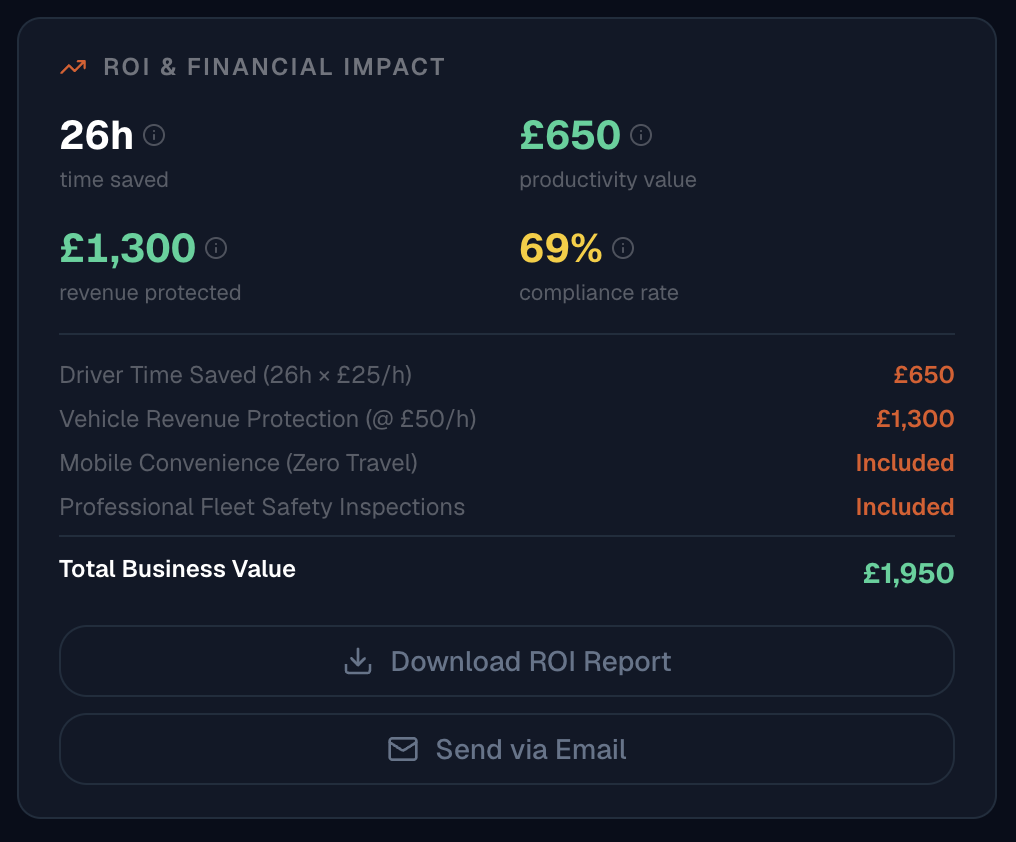Show info for 69% compliance rate

(x=623, y=248)
